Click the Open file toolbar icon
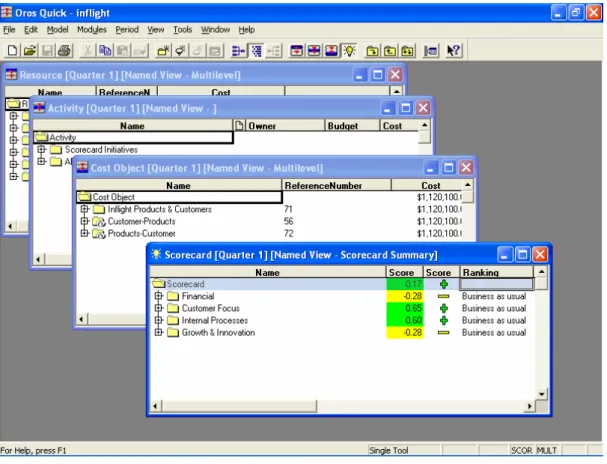 click(30, 50)
